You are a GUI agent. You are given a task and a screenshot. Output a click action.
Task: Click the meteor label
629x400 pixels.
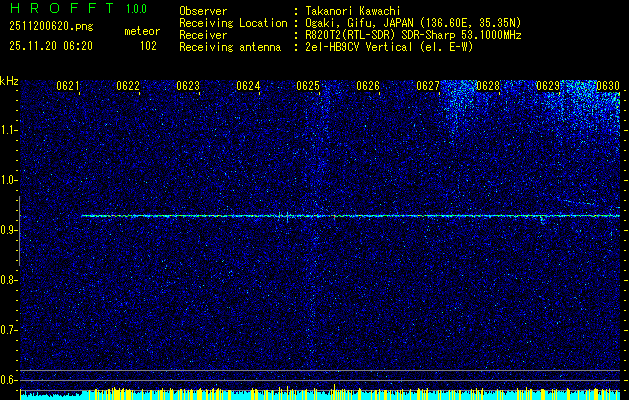click(x=142, y=31)
